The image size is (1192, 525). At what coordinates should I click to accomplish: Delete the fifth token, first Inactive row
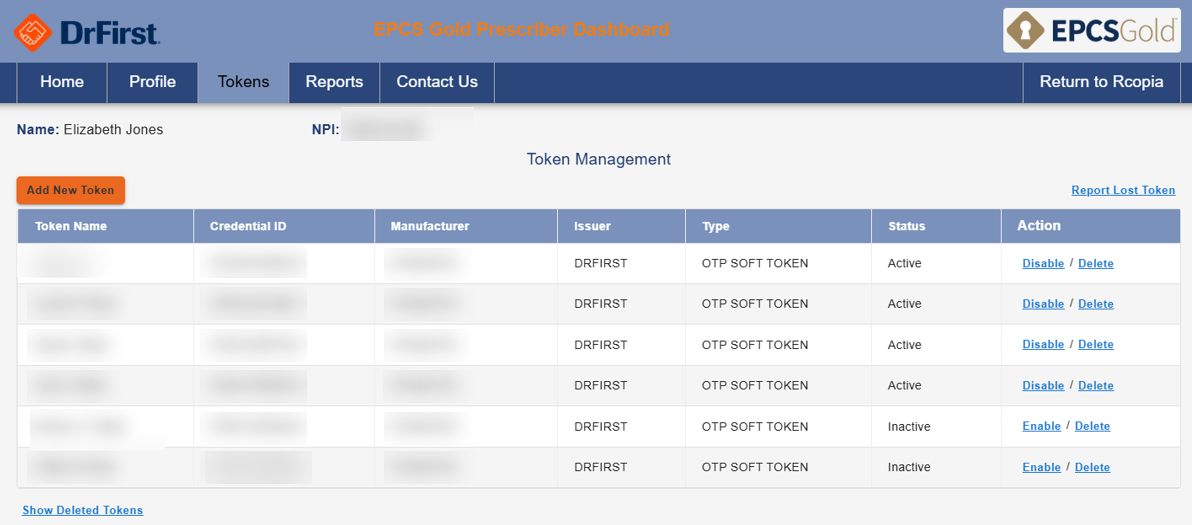click(x=1092, y=426)
